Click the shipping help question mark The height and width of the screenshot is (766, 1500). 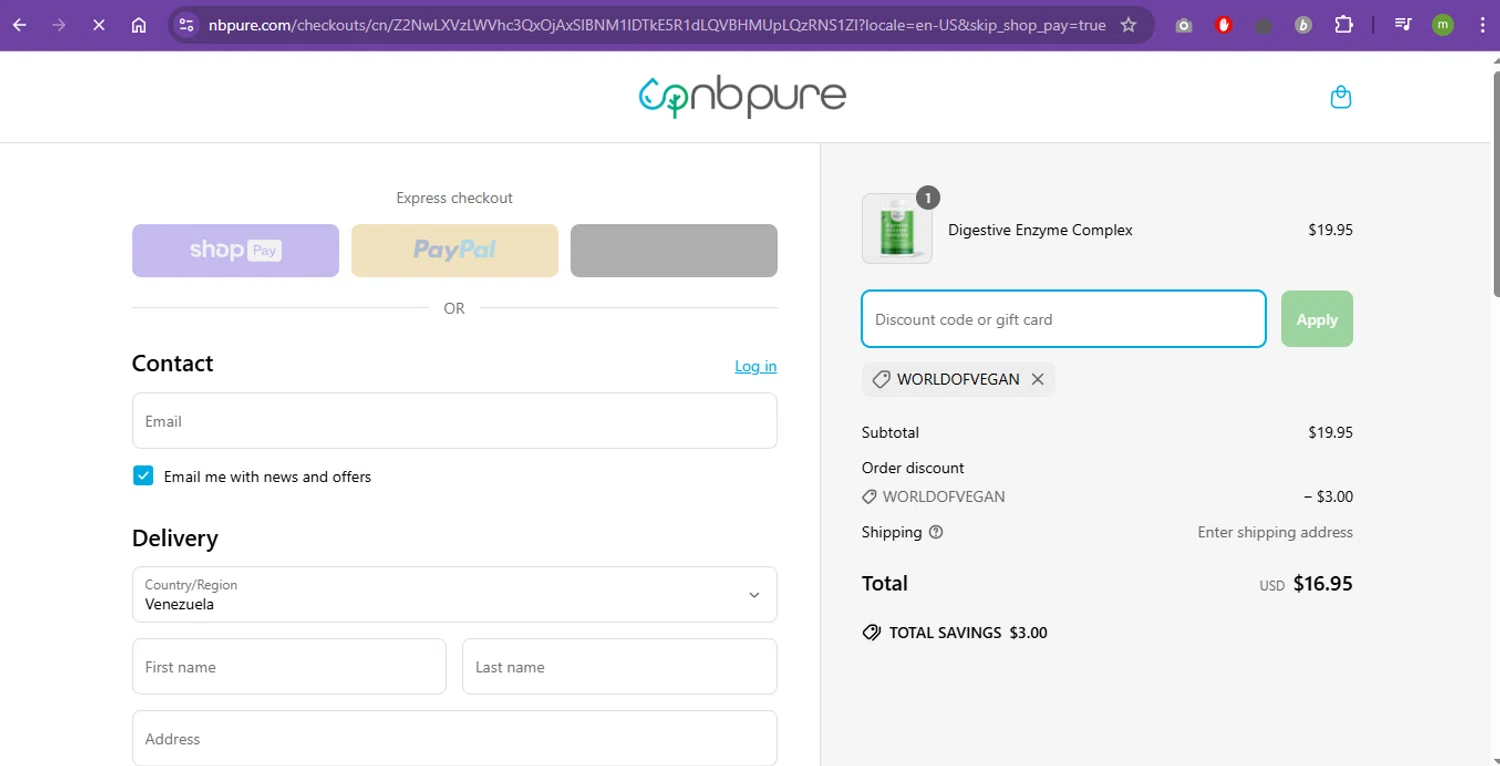(936, 532)
